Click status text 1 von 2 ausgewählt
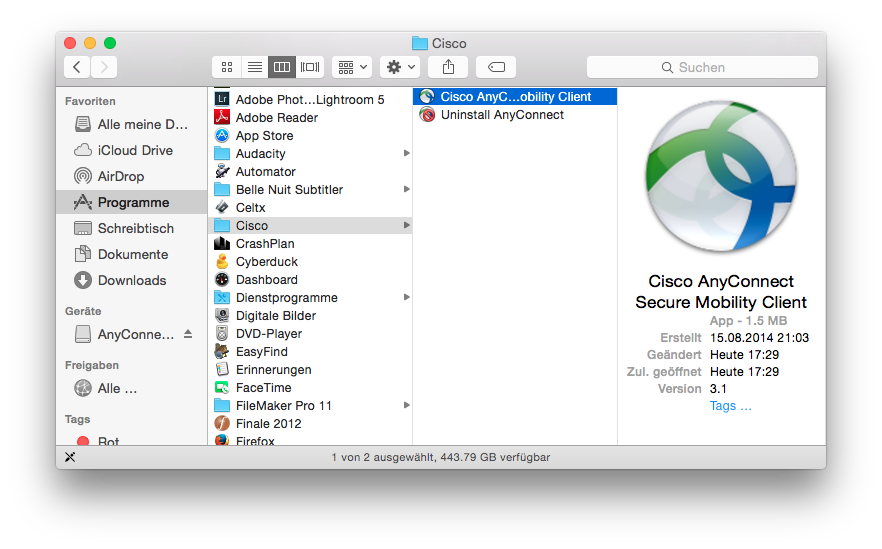This screenshot has height=549, width=882. pyautogui.click(x=382, y=457)
